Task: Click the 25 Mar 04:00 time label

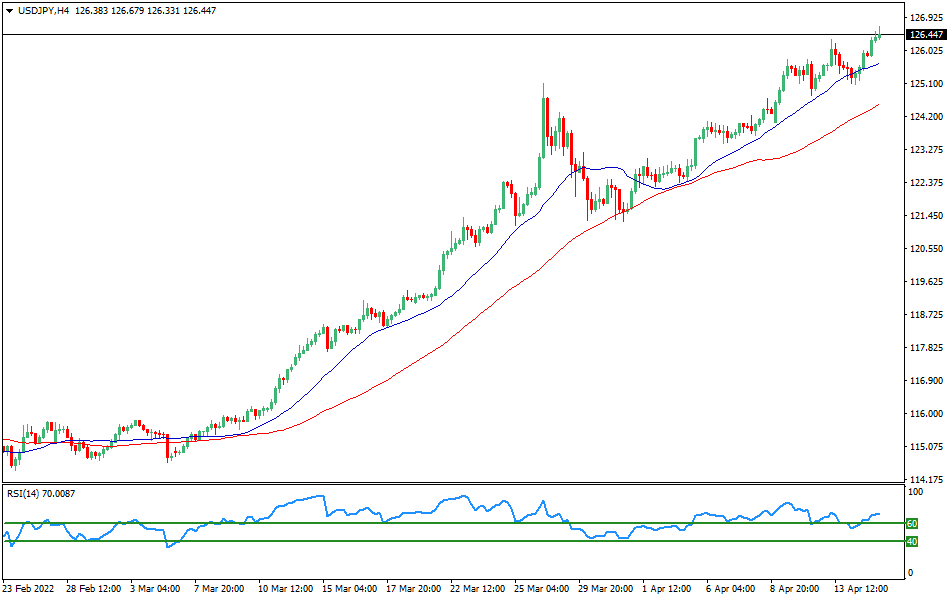Action: [541, 588]
